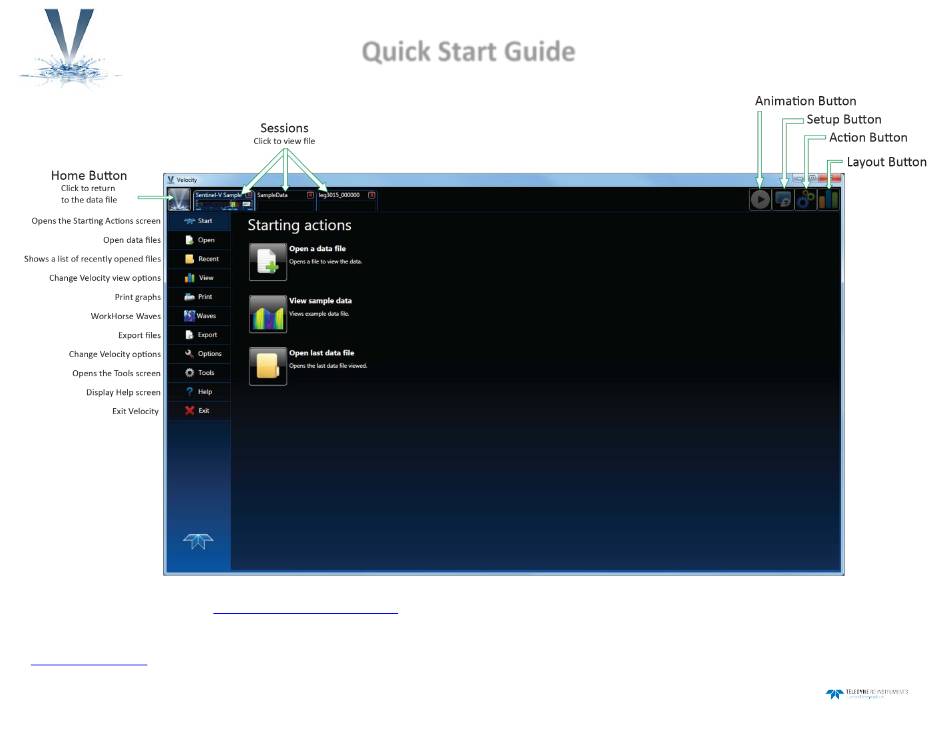The width and height of the screenshot is (950, 731).
Task: Open the Layout bar-chart button
Action: (x=828, y=199)
